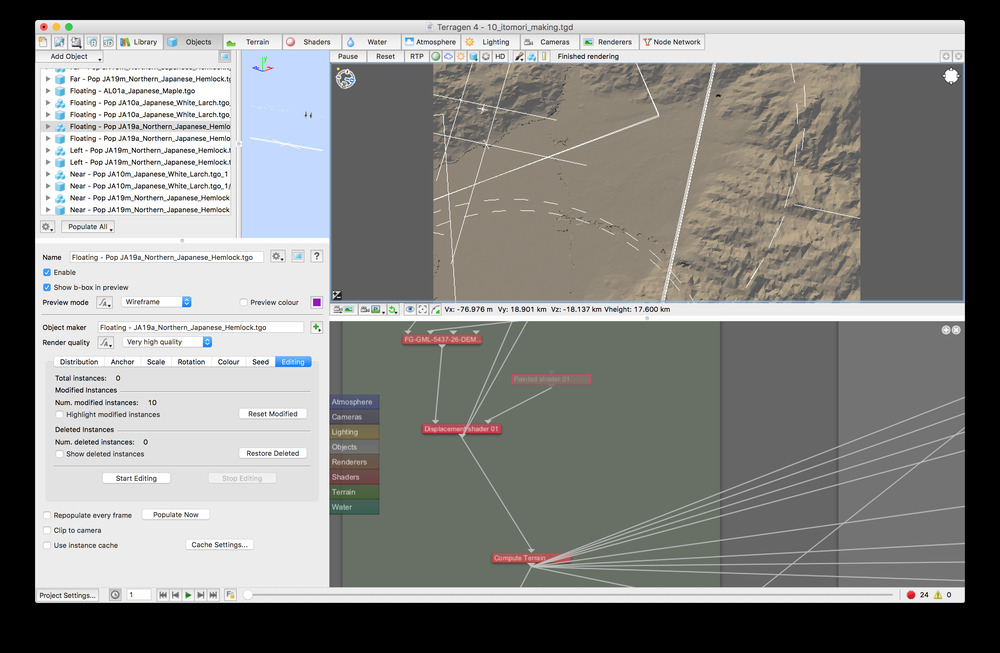
Task: Click the frame-selection icon below the preview
Action: point(423,309)
